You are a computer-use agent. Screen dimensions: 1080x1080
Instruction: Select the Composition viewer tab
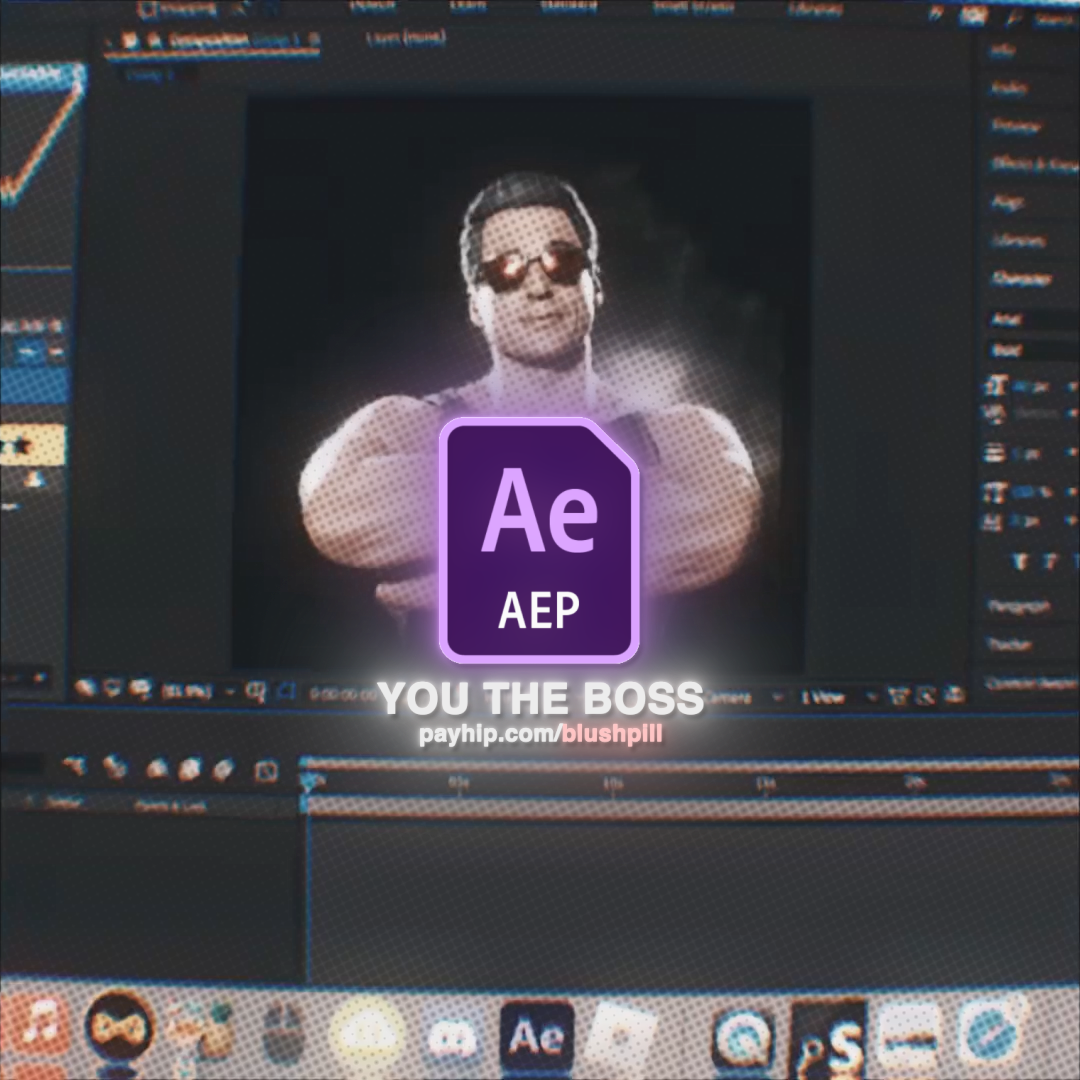click(212, 40)
